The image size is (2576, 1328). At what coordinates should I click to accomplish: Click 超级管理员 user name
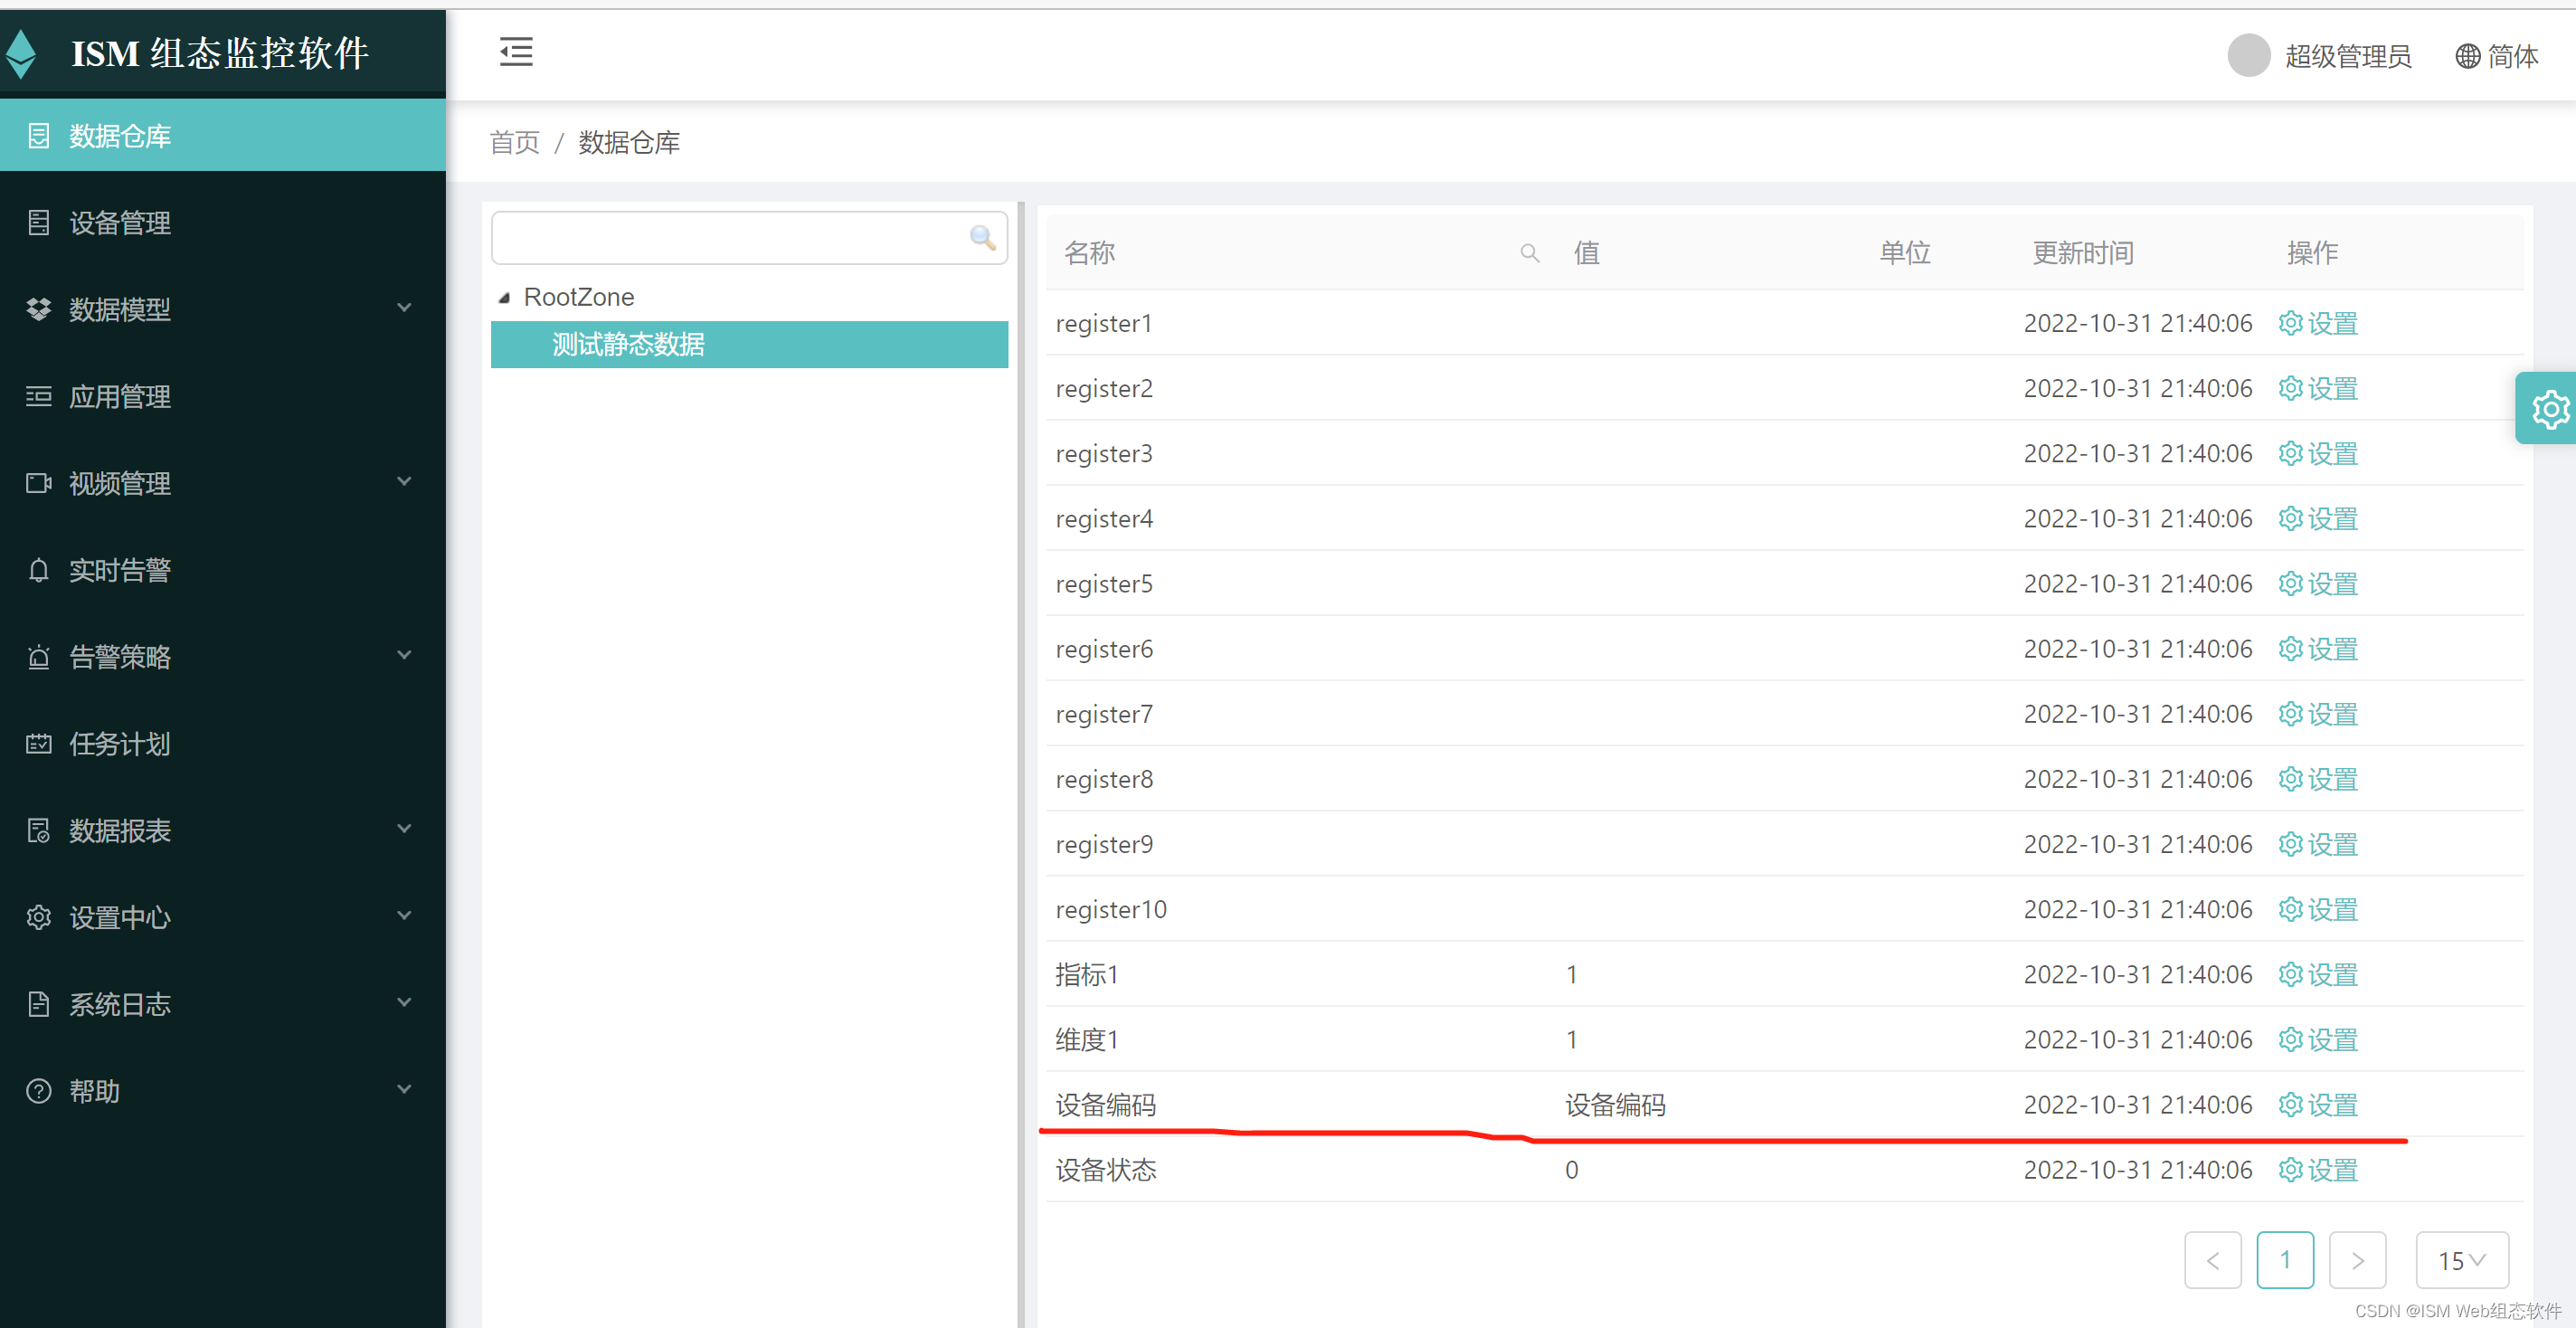(x=2348, y=56)
